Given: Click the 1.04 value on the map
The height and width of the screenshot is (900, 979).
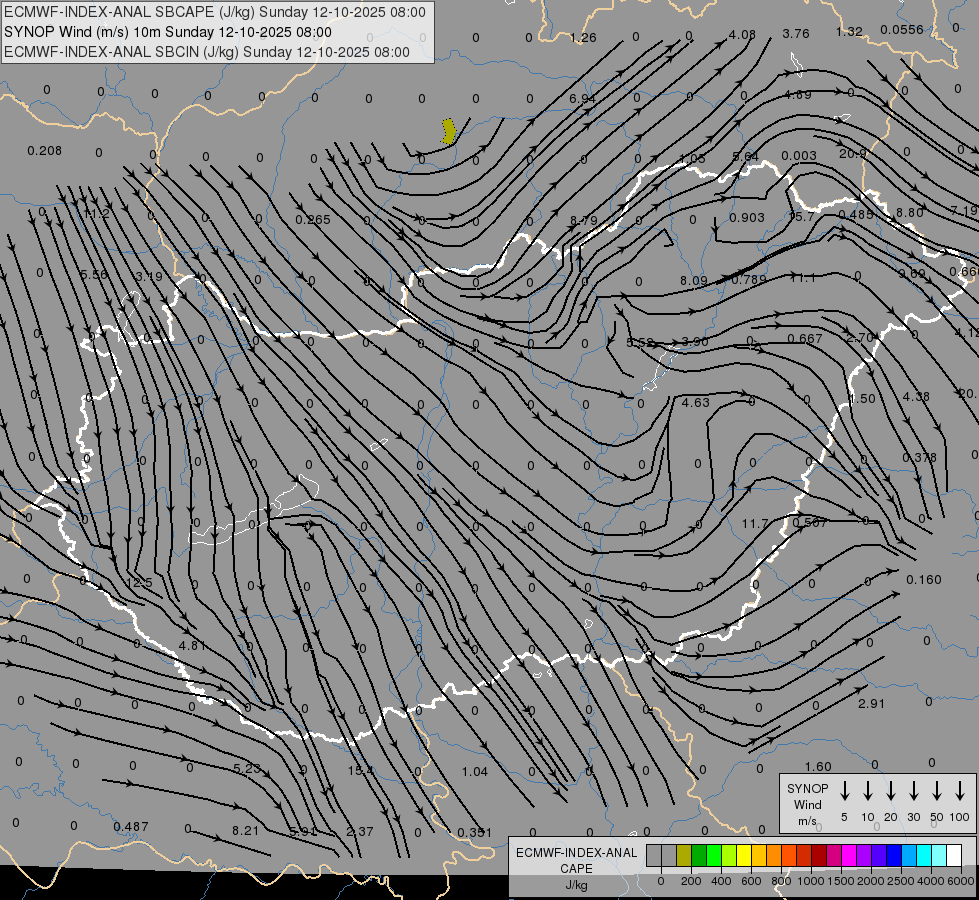Looking at the screenshot, I should pos(475,771).
